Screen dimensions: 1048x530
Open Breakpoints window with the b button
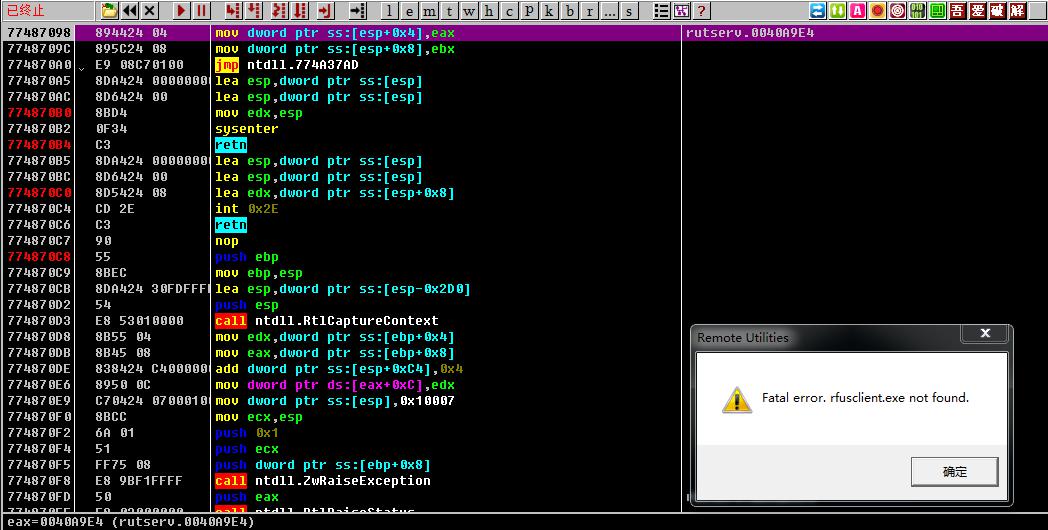point(569,11)
